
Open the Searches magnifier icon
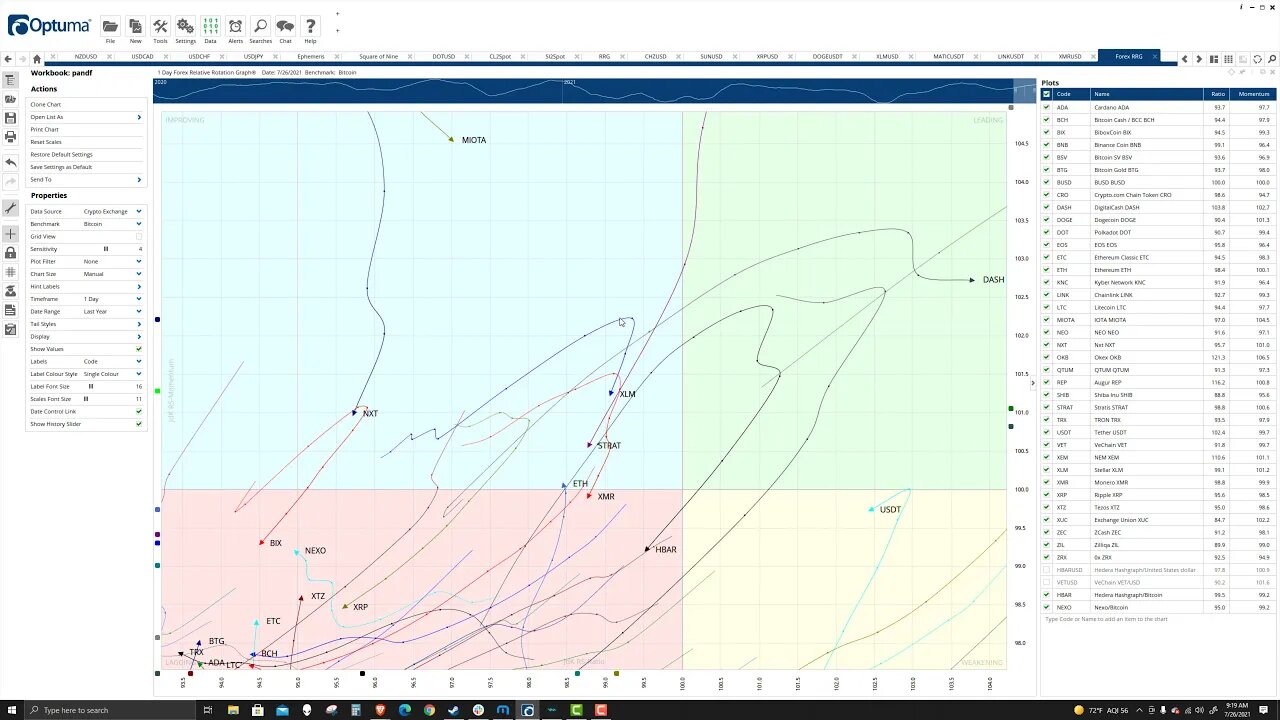[x=260, y=26]
